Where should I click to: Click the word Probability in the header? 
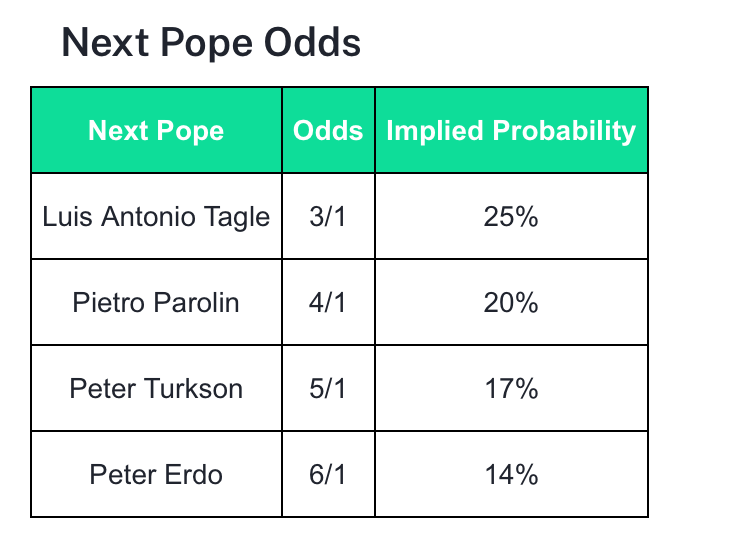[x=564, y=131]
